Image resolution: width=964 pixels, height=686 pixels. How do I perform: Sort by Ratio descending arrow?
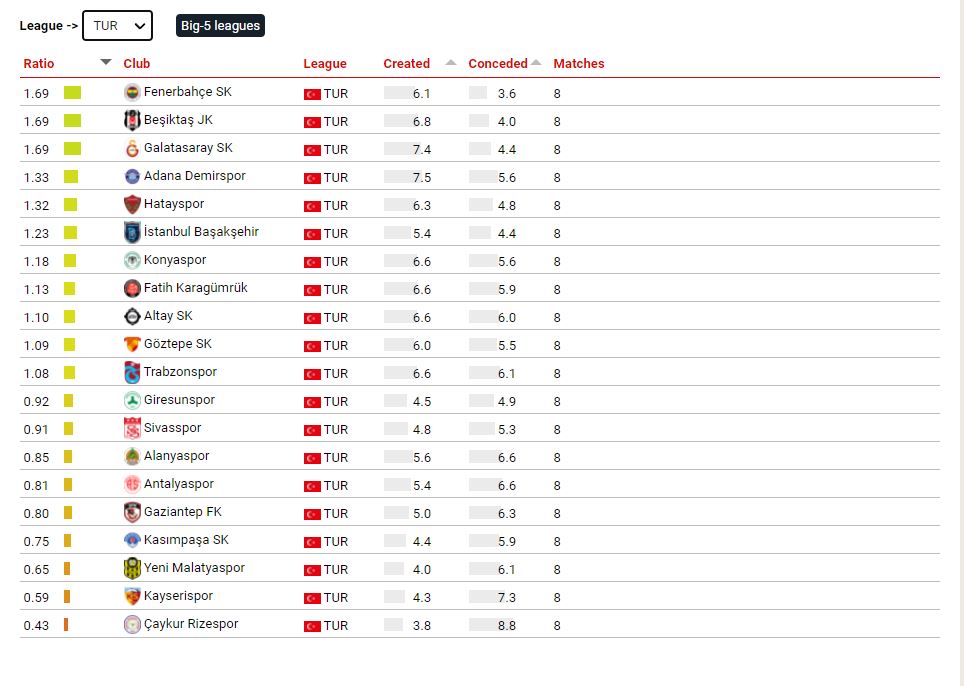click(106, 62)
